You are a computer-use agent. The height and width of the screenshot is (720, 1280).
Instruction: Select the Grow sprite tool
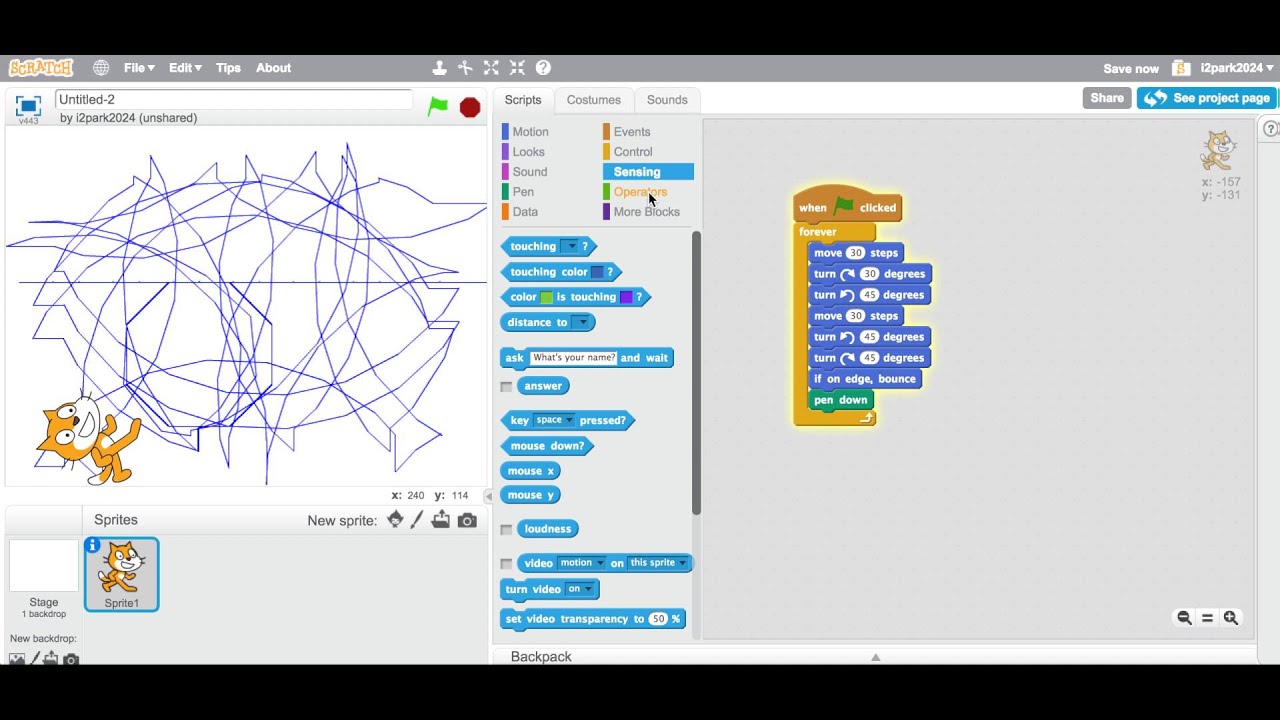[491, 68]
